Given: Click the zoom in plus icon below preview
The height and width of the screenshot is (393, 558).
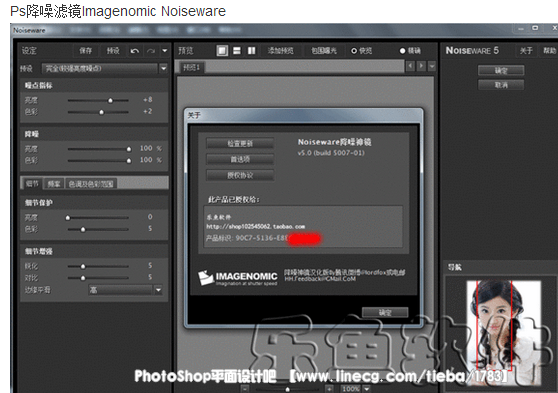Looking at the screenshot, I should click(x=330, y=389).
